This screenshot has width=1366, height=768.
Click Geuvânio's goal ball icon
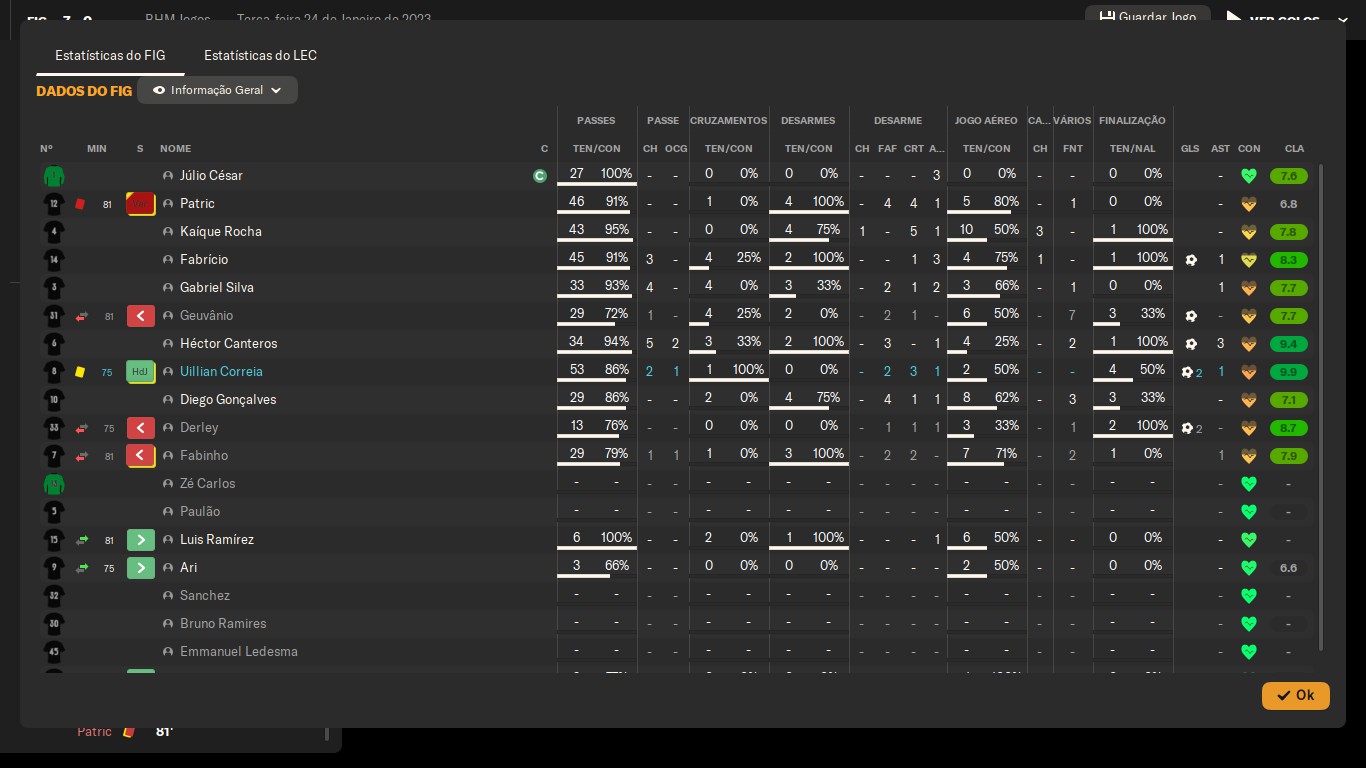tap(1190, 316)
